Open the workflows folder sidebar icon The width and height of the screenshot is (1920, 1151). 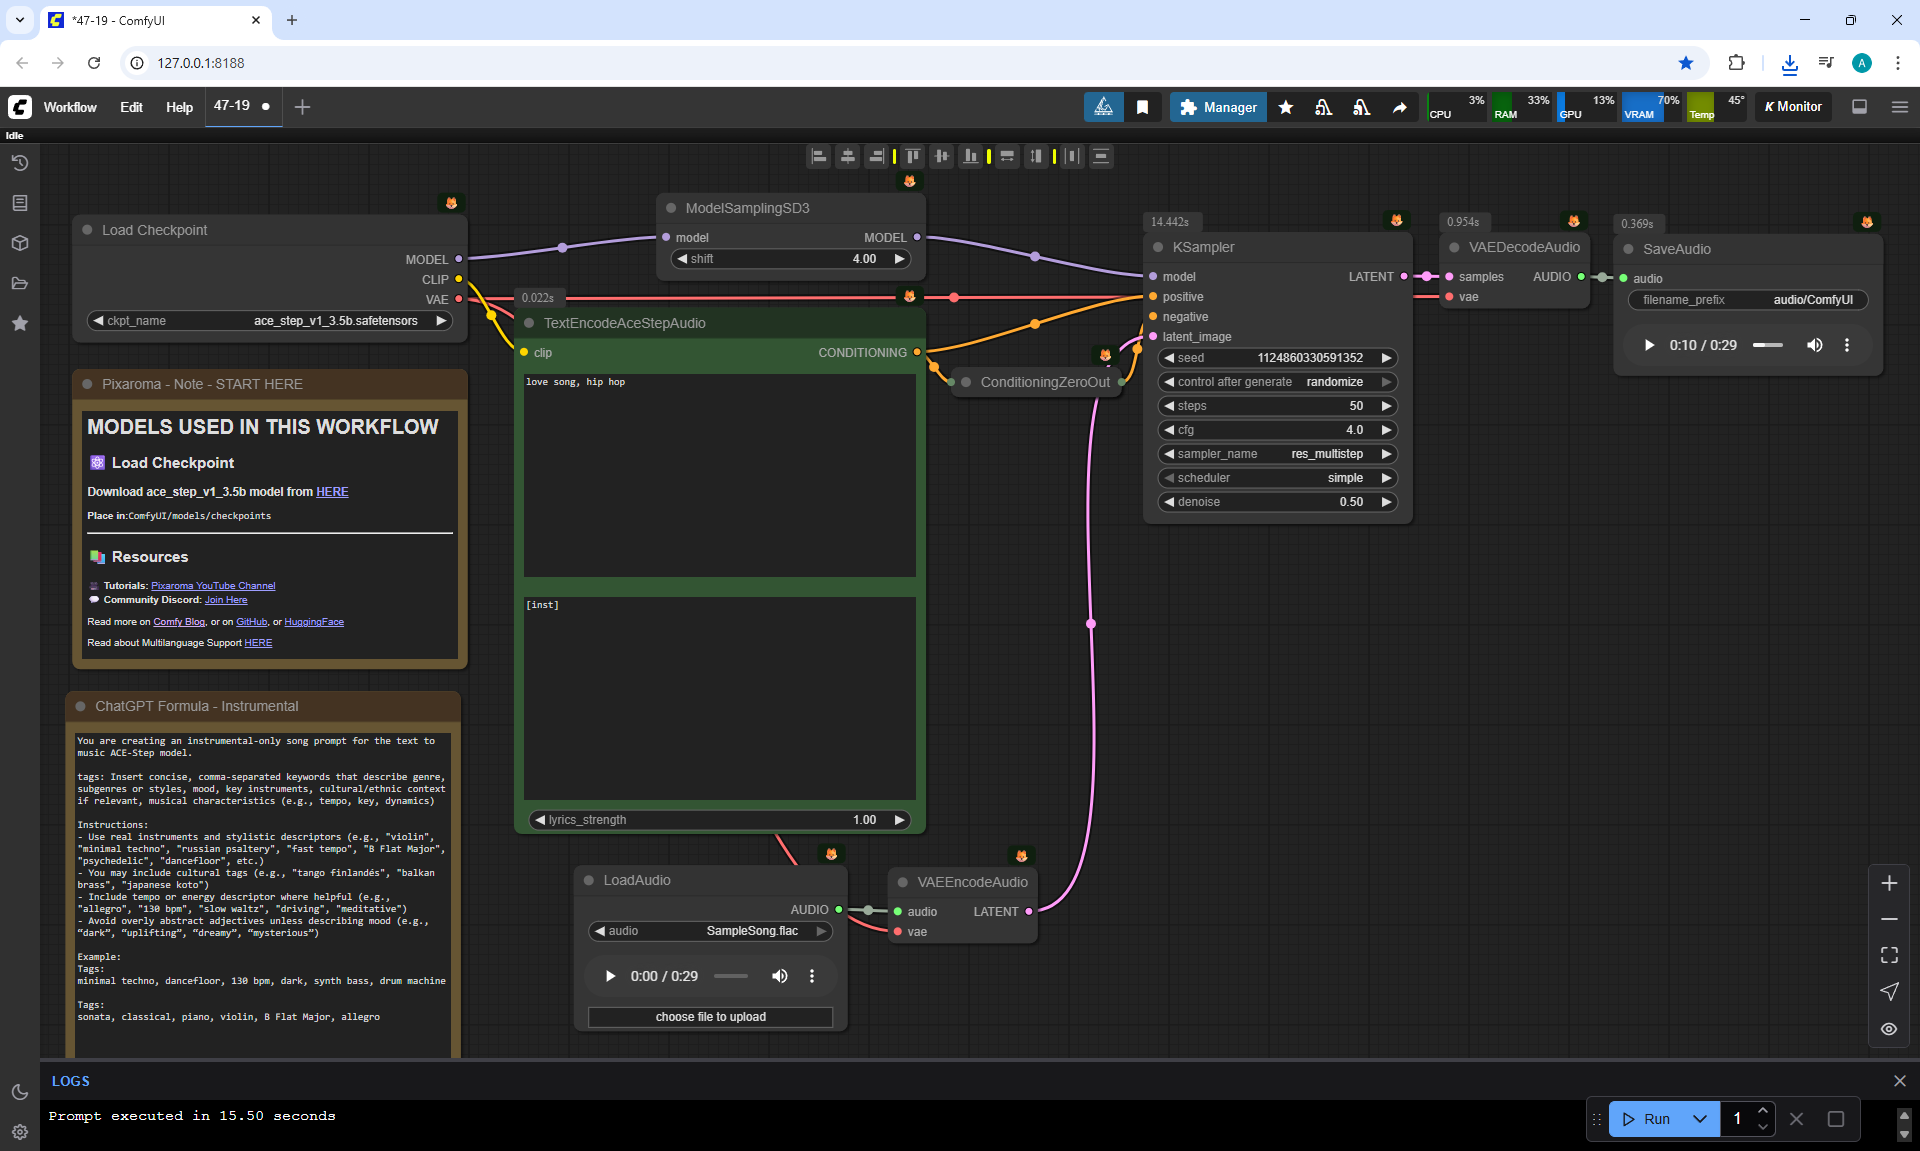coord(19,283)
